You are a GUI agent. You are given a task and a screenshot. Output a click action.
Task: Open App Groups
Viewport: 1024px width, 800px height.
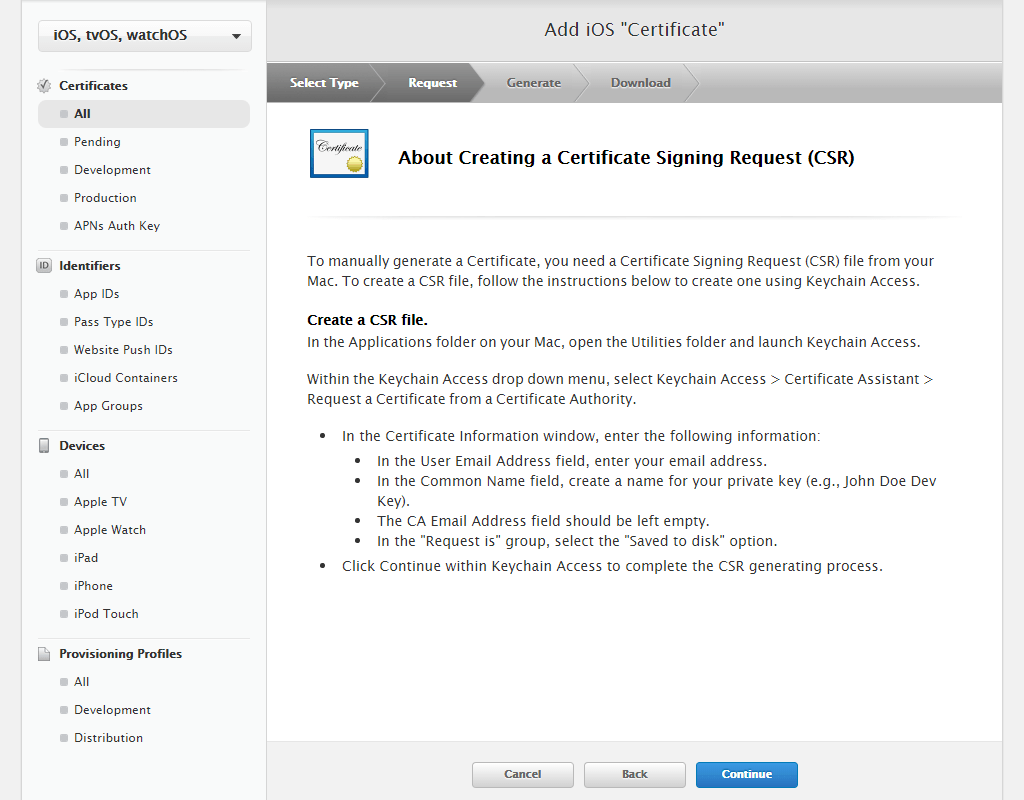(108, 406)
